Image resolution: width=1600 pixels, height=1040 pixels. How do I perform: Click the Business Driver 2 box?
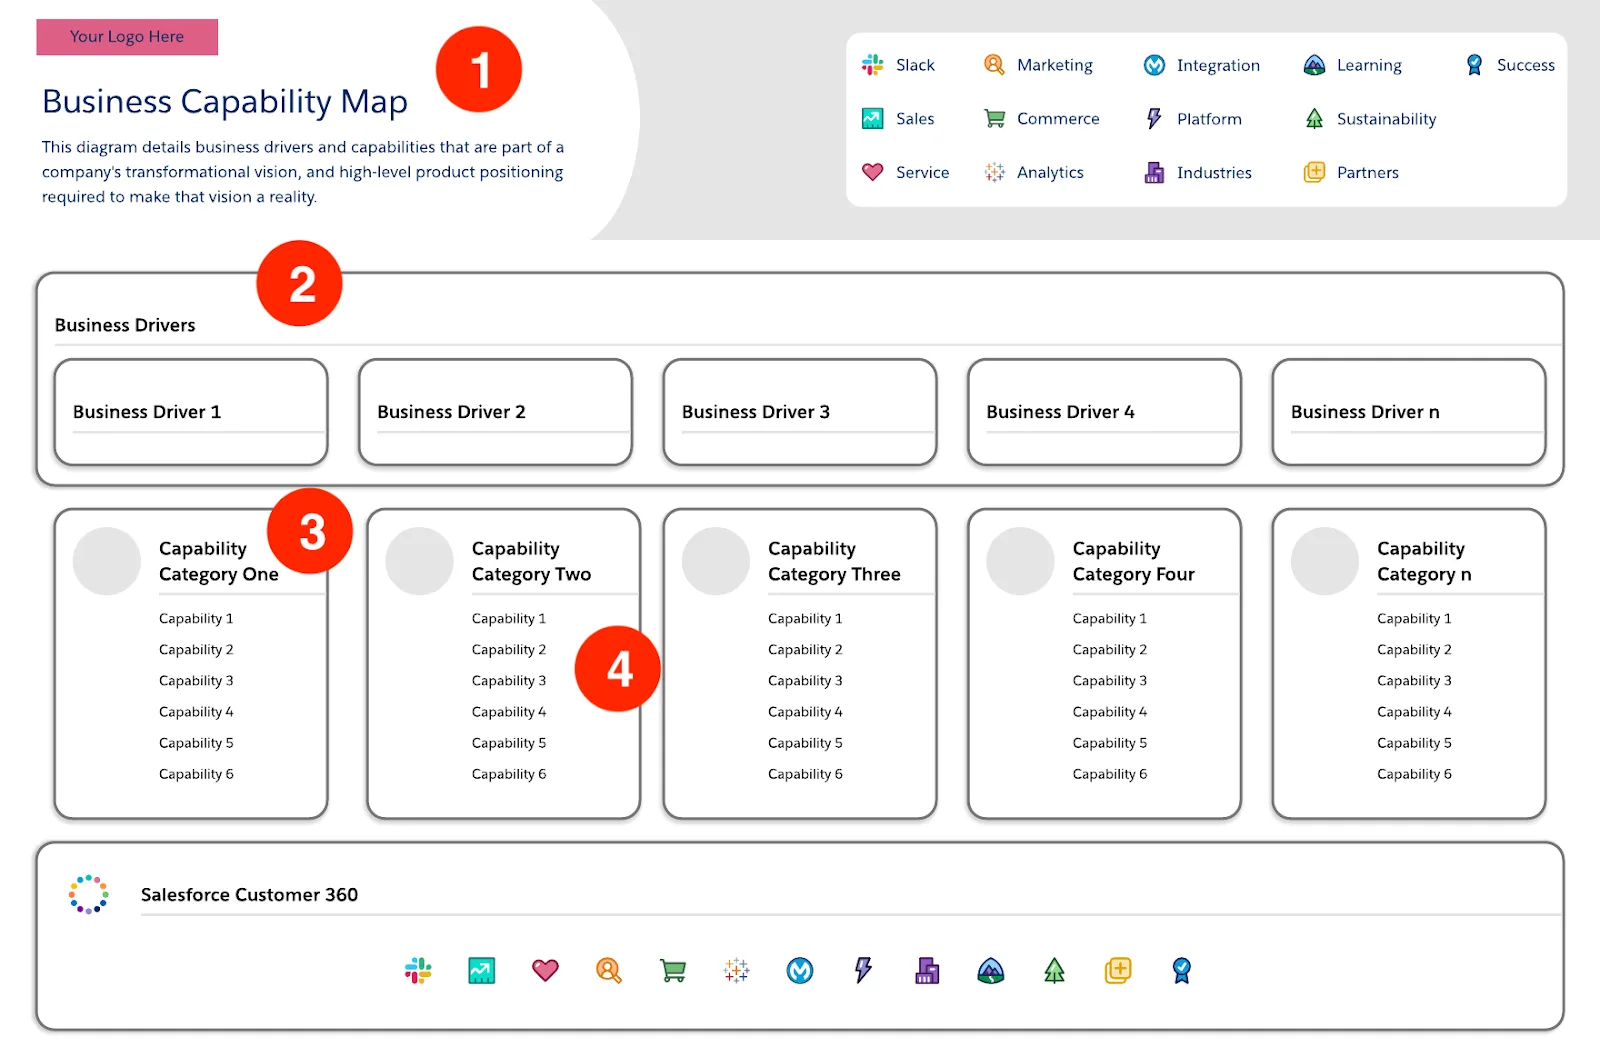pyautogui.click(x=496, y=412)
